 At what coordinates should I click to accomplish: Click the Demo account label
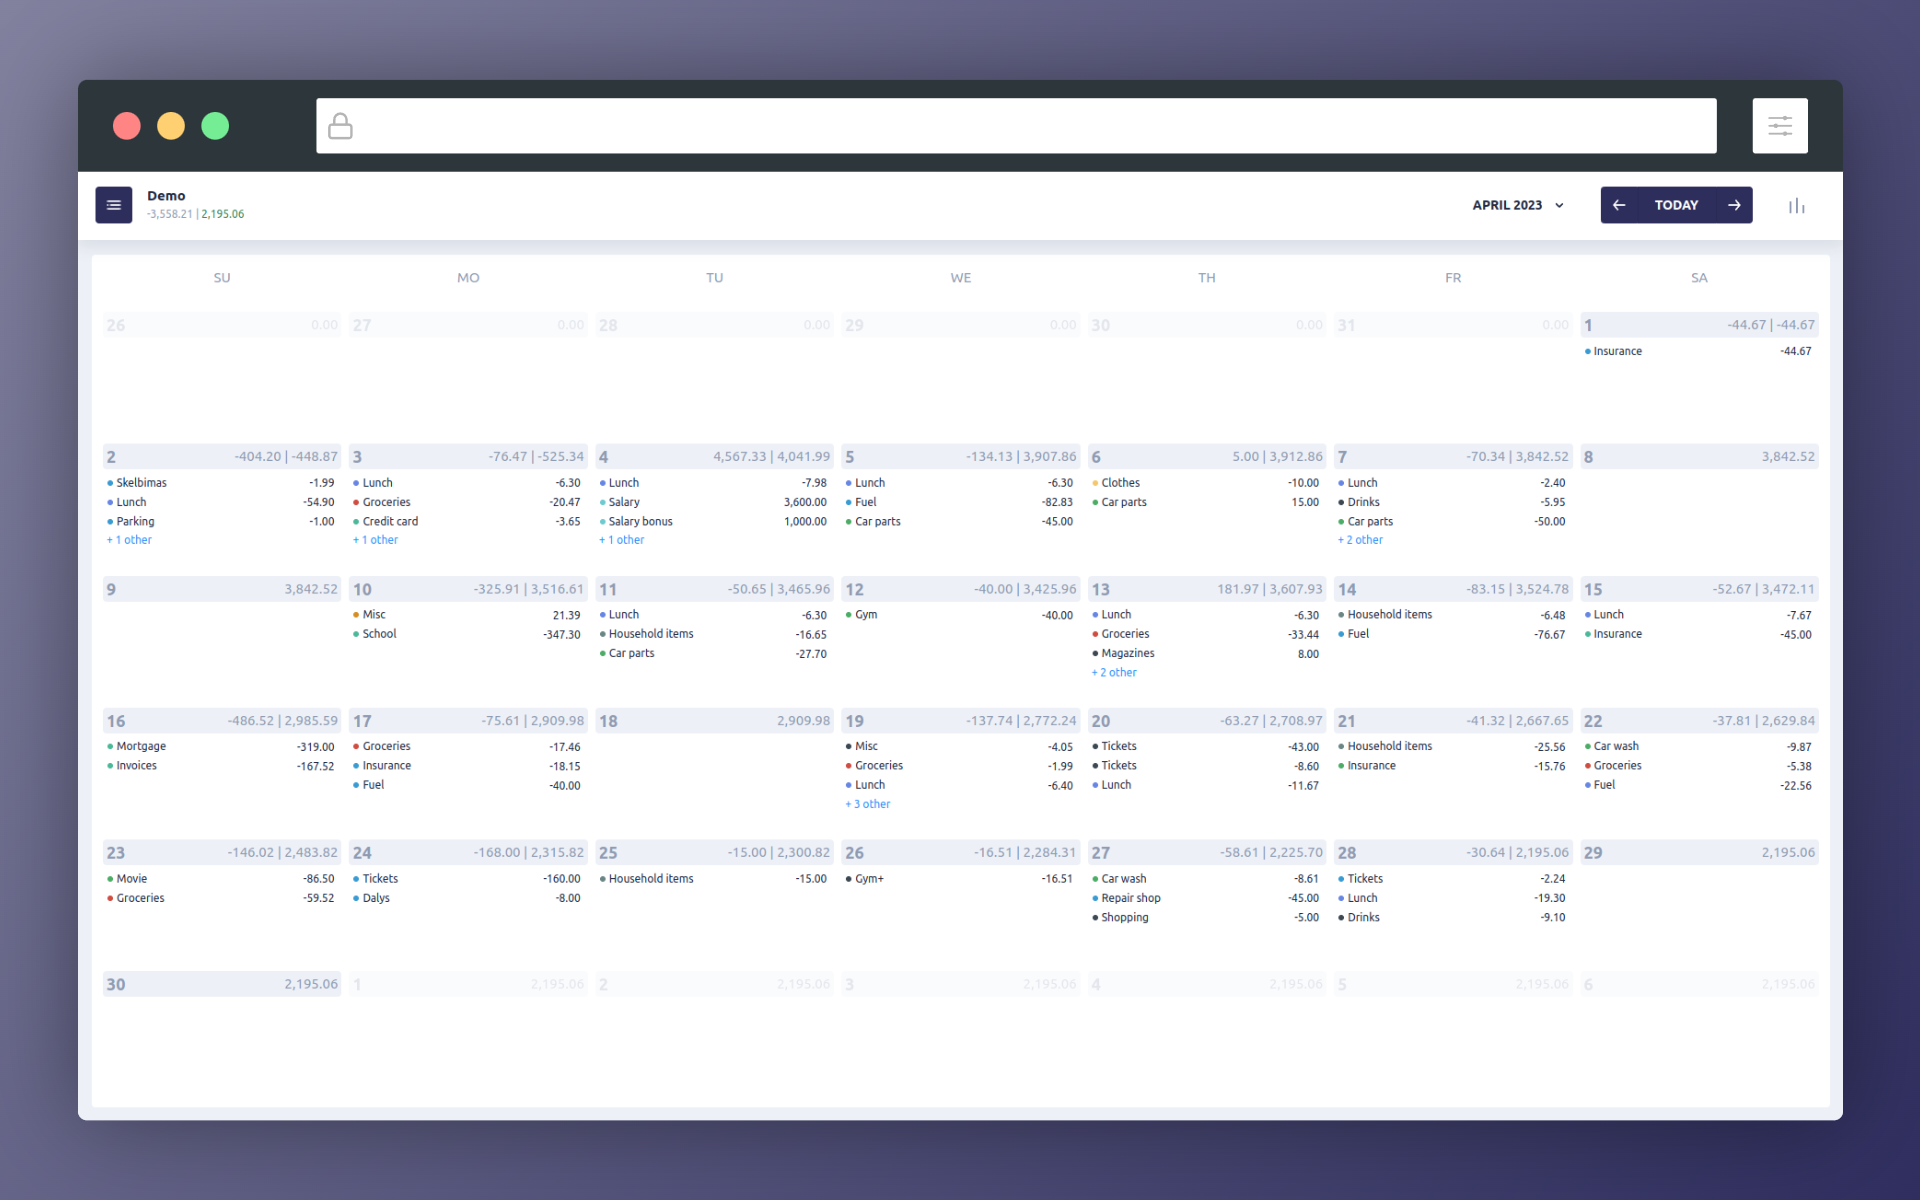point(164,195)
